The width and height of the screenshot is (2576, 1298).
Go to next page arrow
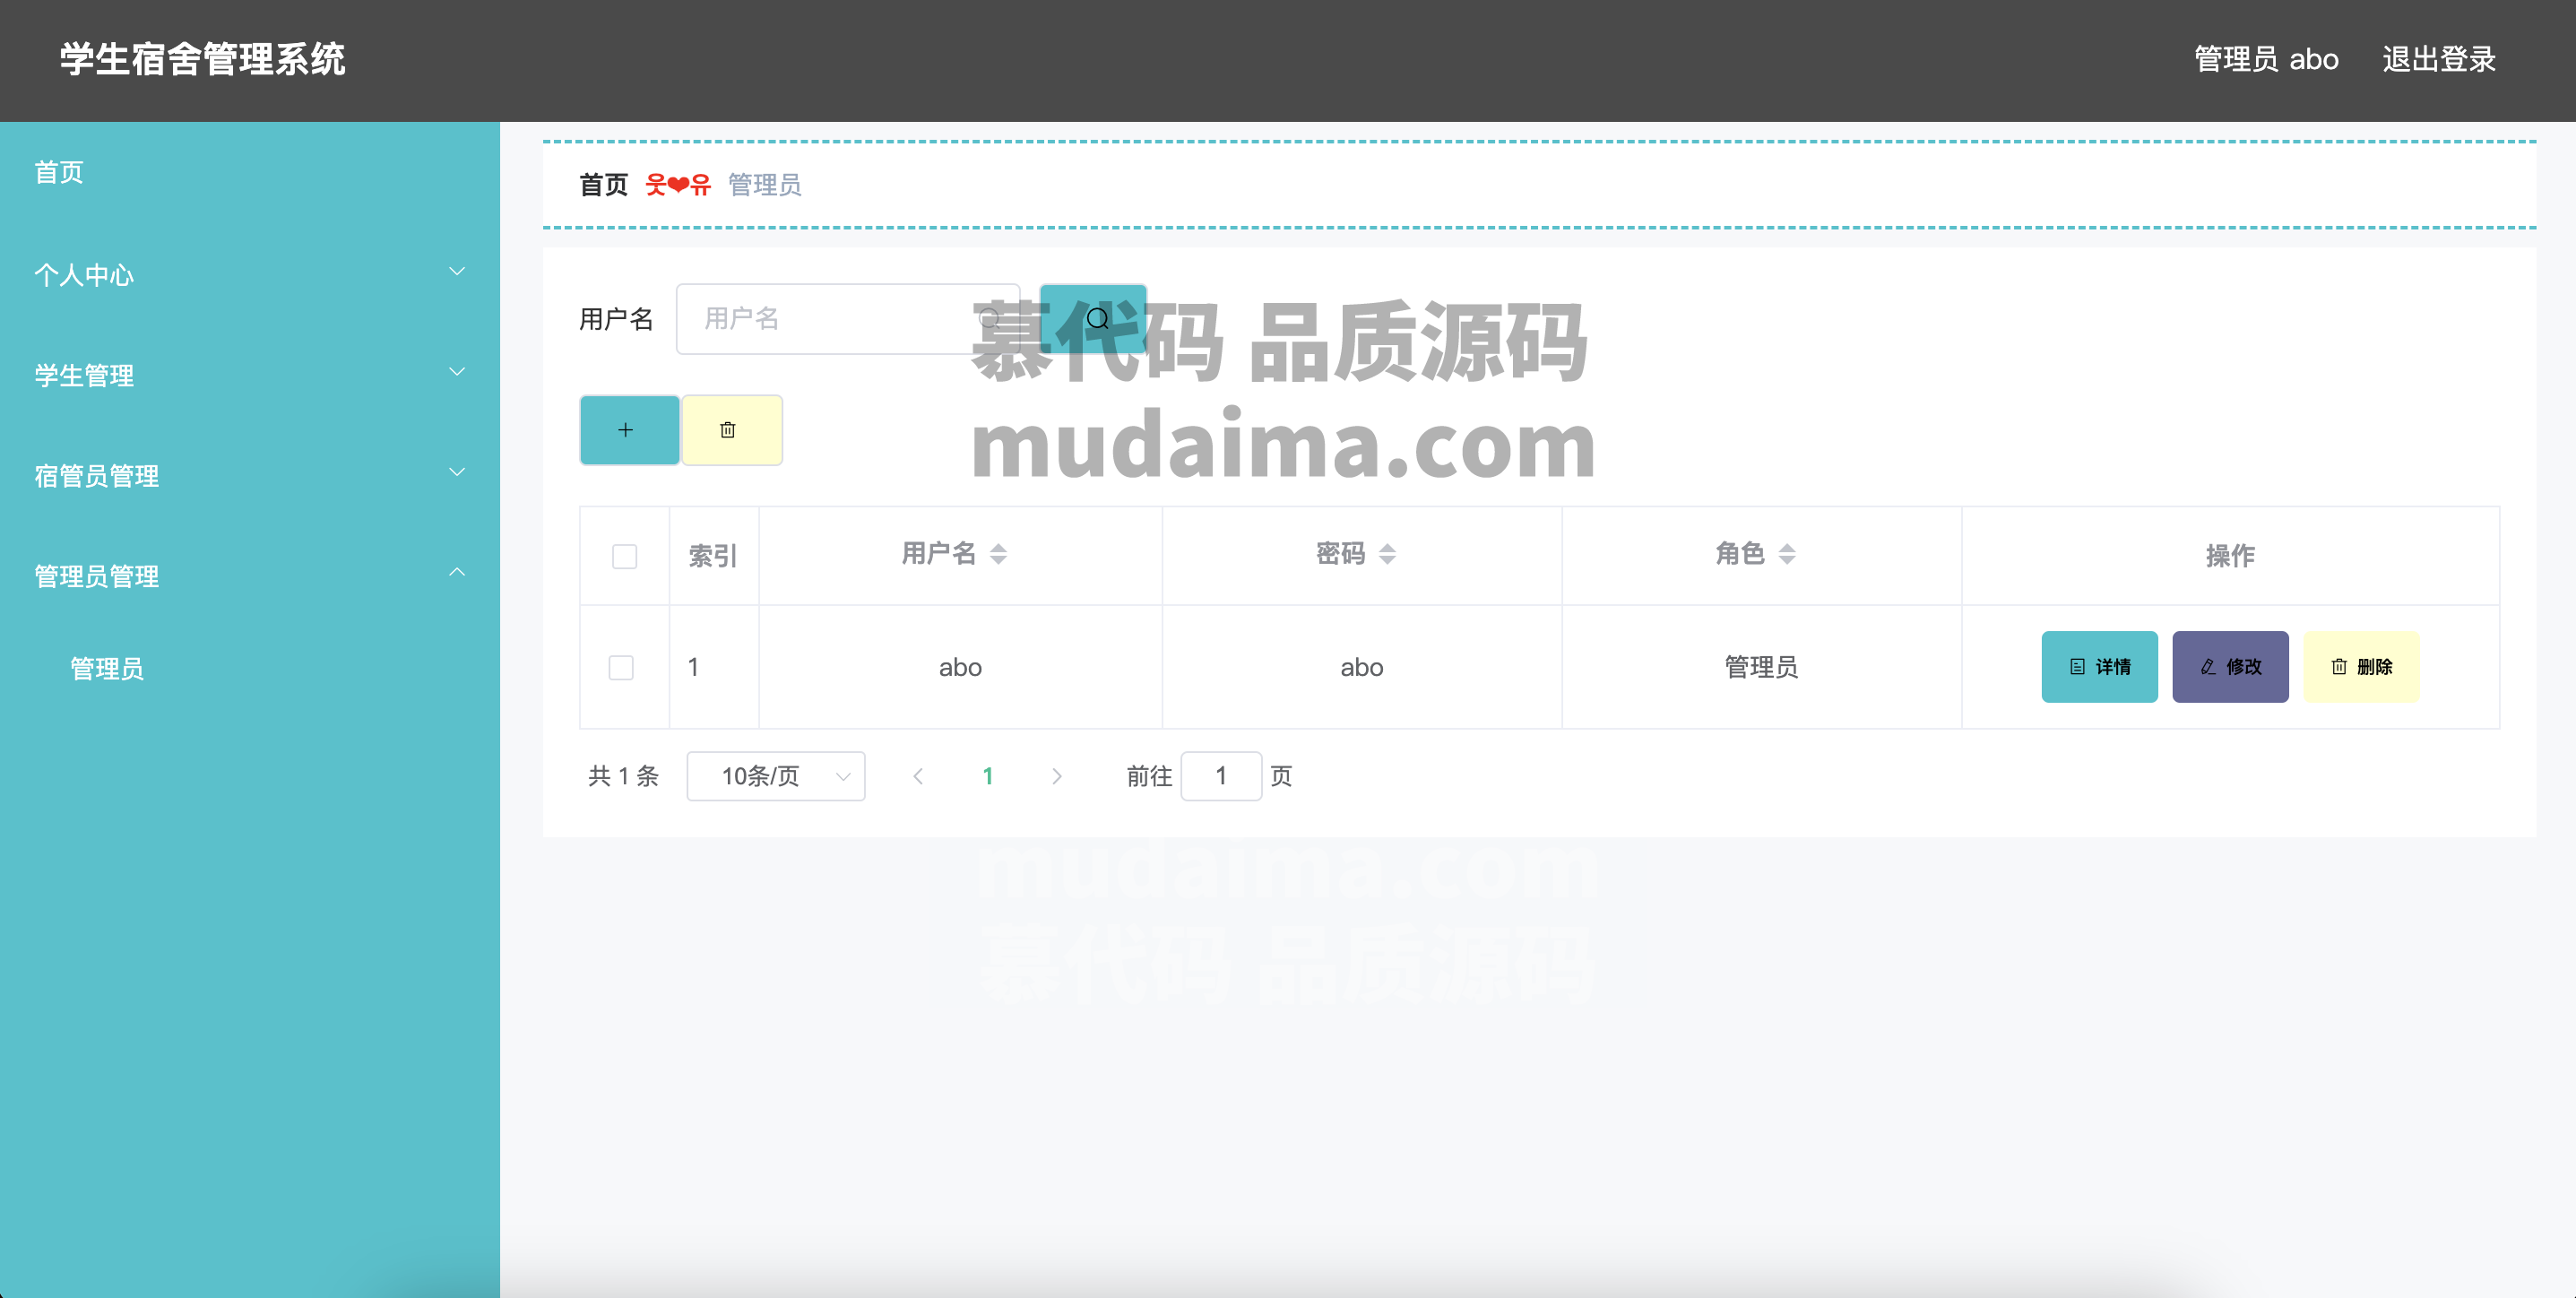tap(1057, 776)
